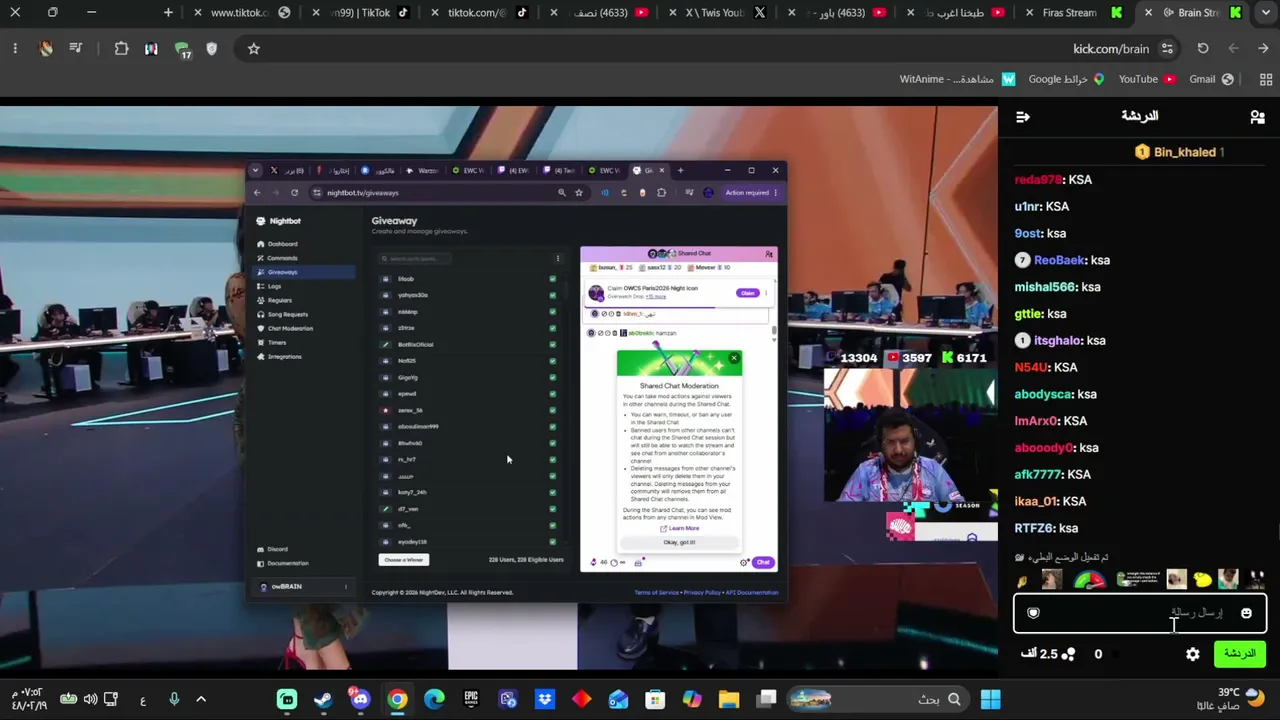Image resolution: width=1280 pixels, height=720 pixels.
Task: Collapse the Kick chat panel
Action: tap(1022, 117)
